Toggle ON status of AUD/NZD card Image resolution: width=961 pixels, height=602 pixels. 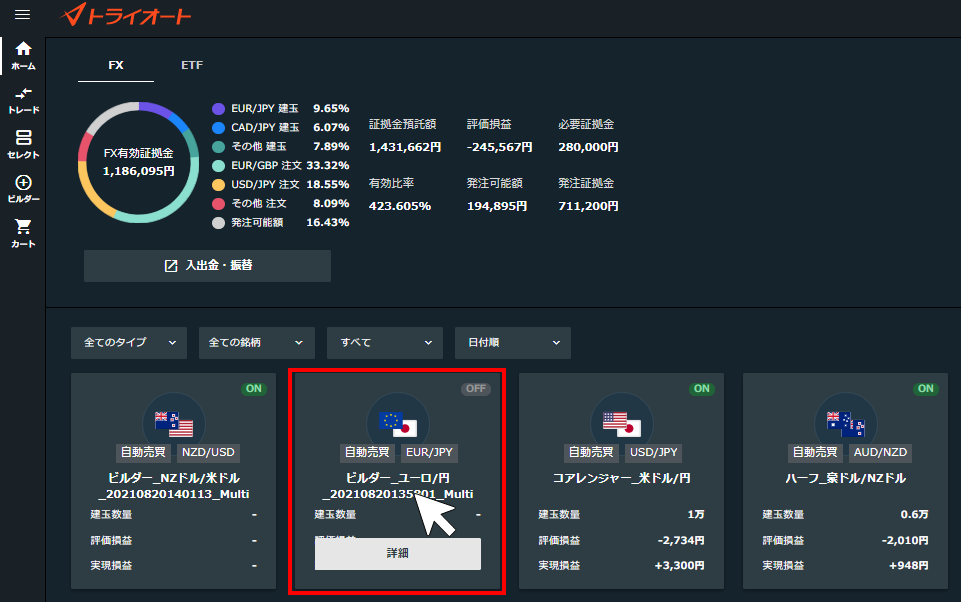pos(925,389)
